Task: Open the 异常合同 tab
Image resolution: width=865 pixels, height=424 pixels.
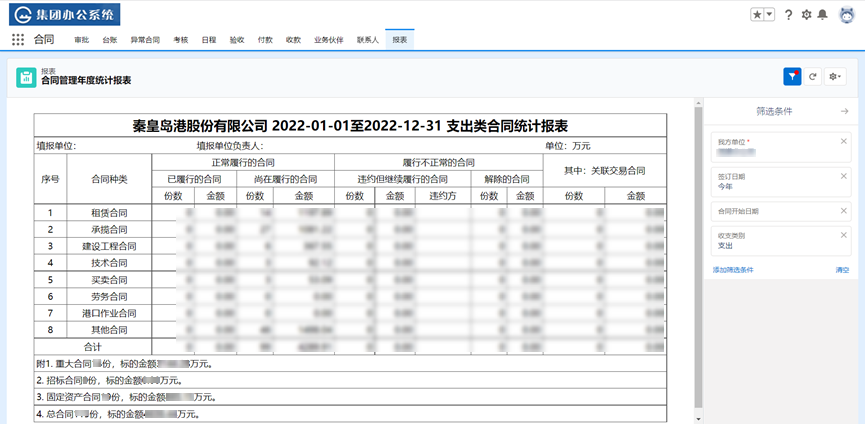Action: coord(145,40)
